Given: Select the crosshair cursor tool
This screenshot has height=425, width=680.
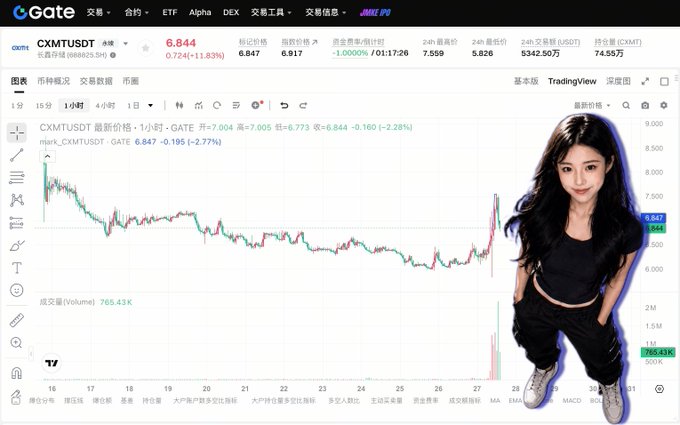Looking at the screenshot, I should 17,133.
